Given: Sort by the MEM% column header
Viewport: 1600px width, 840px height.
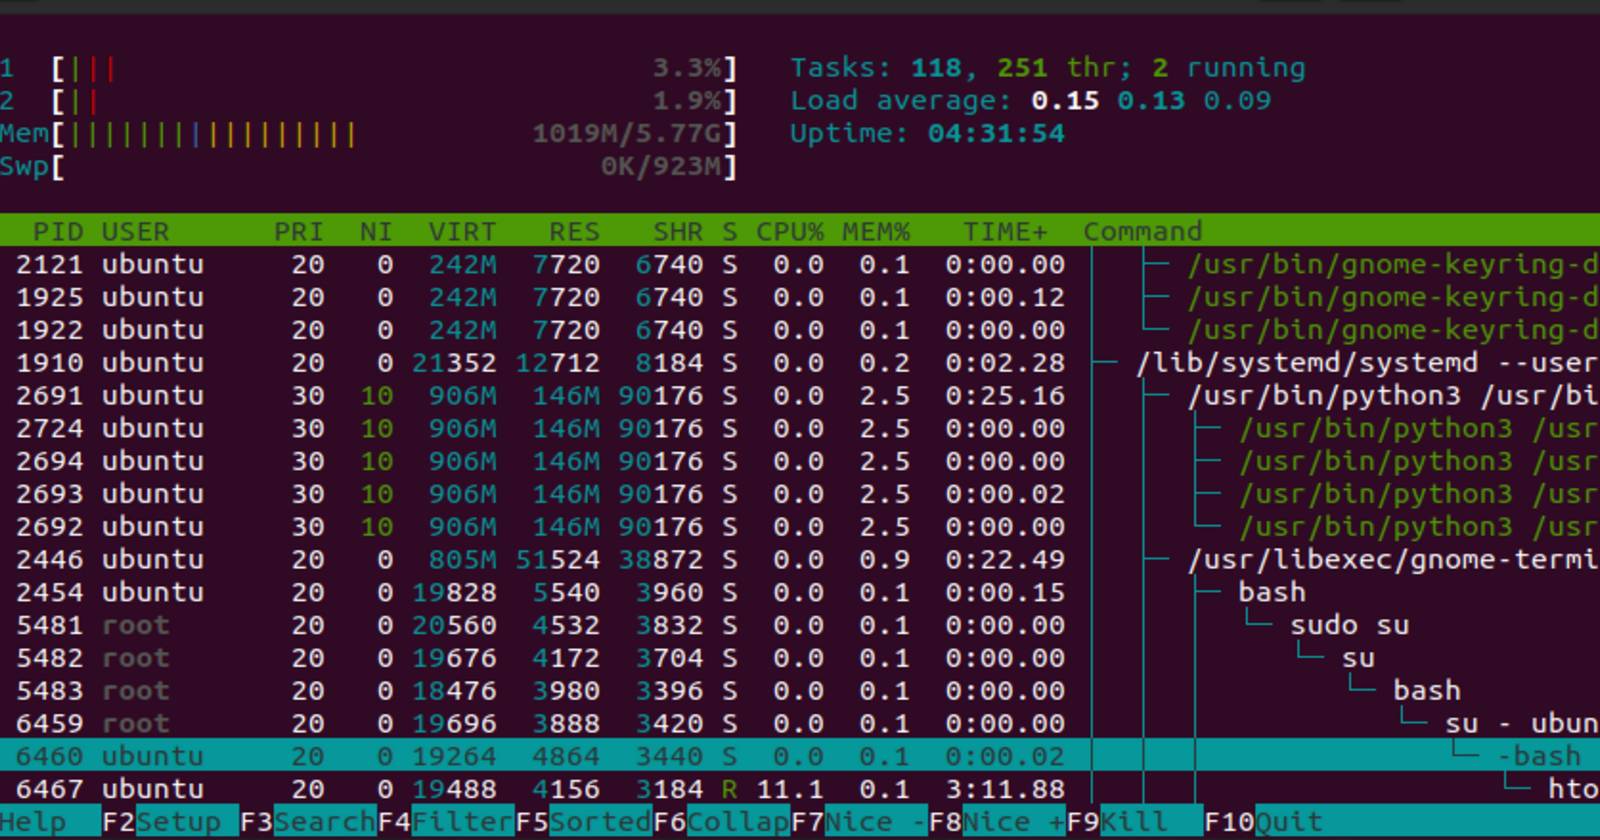Looking at the screenshot, I should (875, 232).
